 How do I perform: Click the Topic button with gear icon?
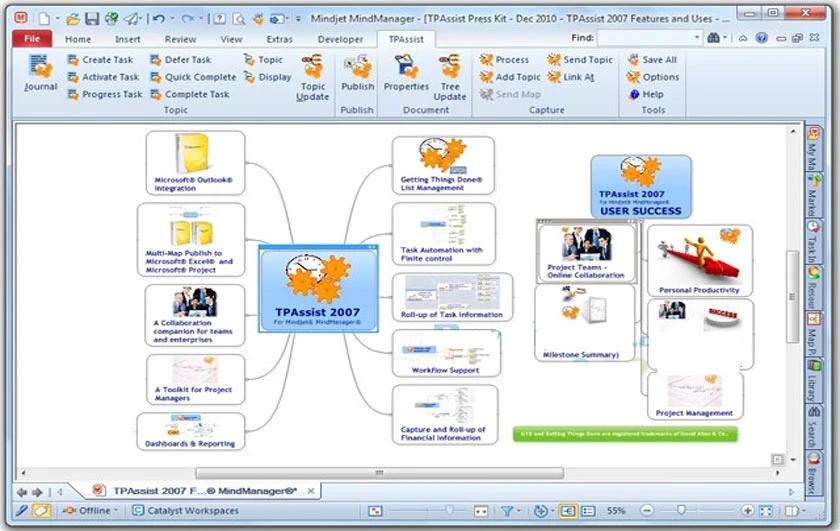(263, 59)
